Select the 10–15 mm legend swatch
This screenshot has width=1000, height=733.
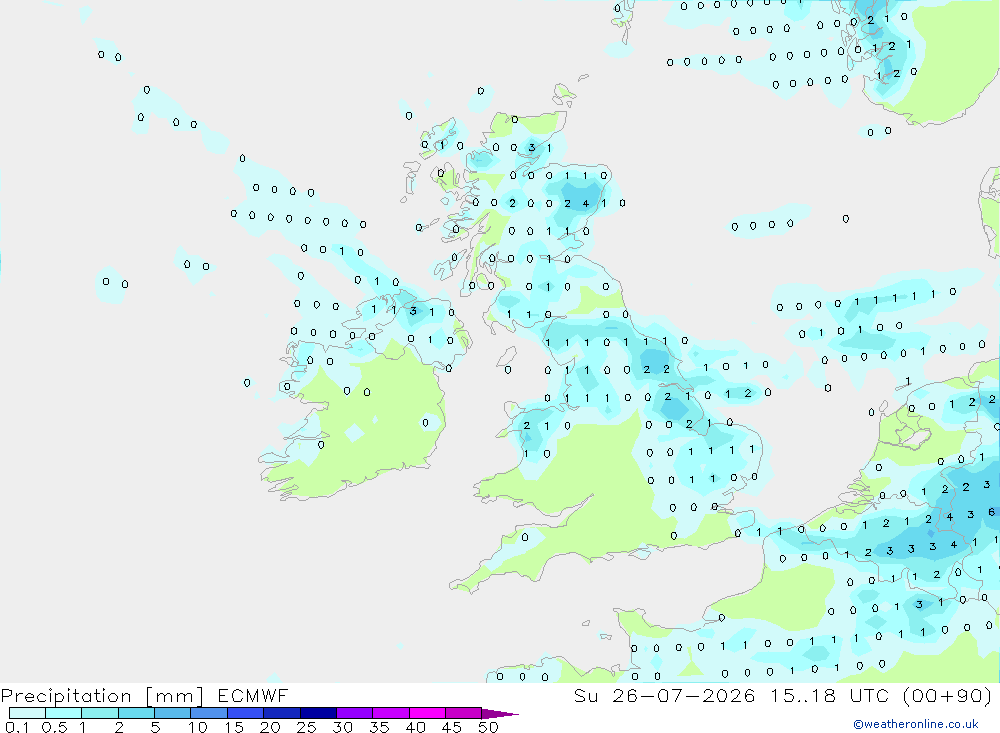click(x=209, y=713)
